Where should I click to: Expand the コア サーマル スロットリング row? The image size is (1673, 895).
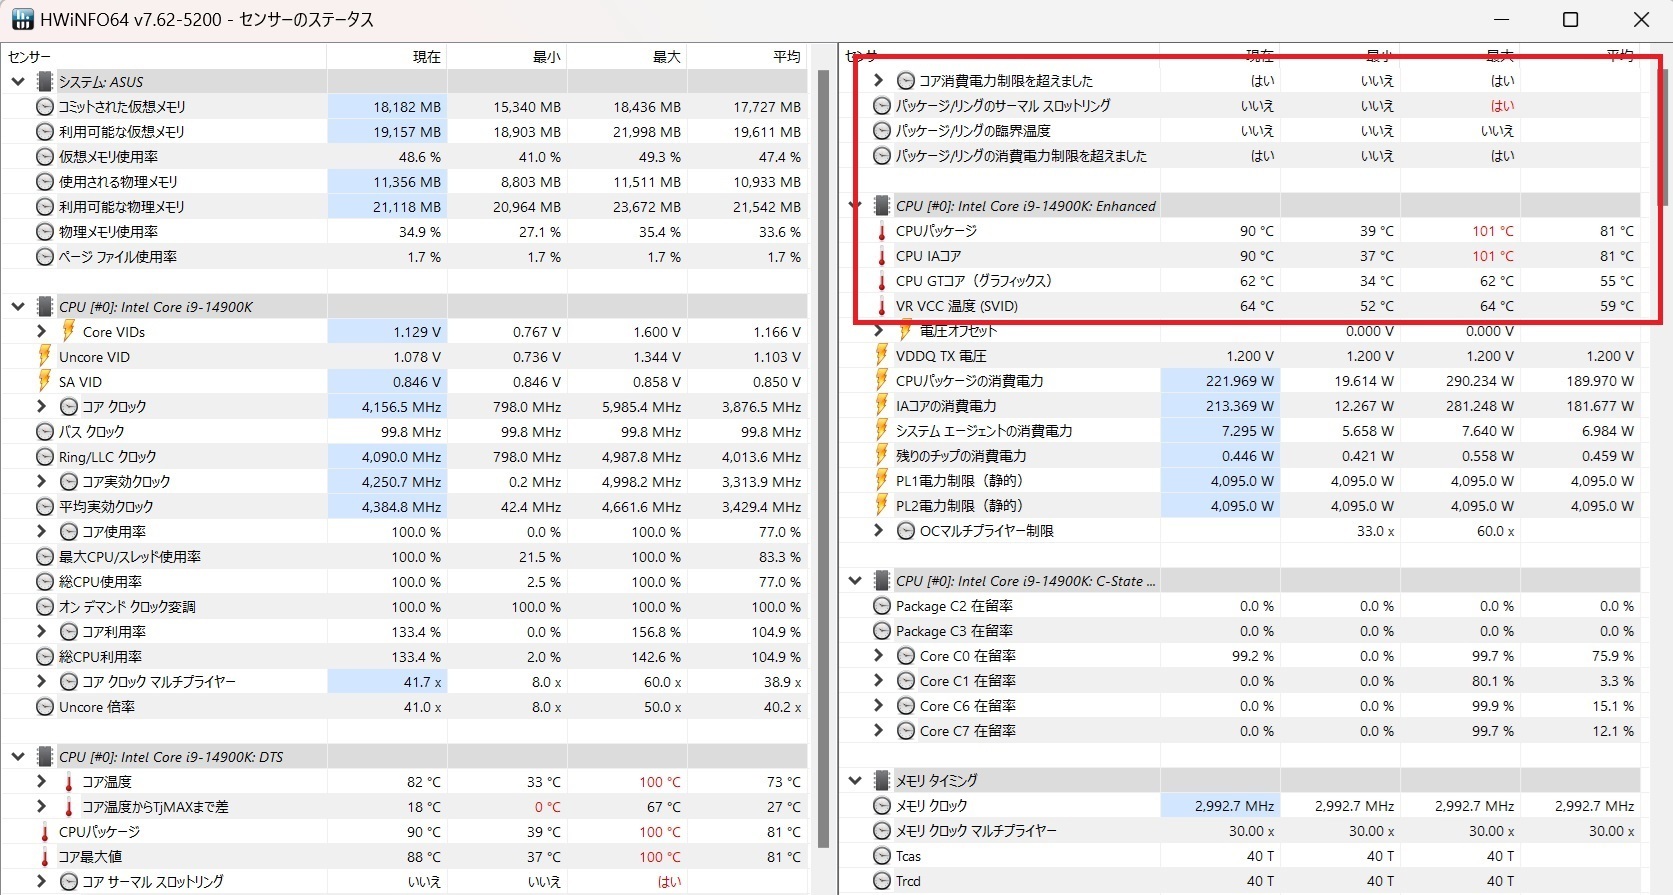[41, 881]
